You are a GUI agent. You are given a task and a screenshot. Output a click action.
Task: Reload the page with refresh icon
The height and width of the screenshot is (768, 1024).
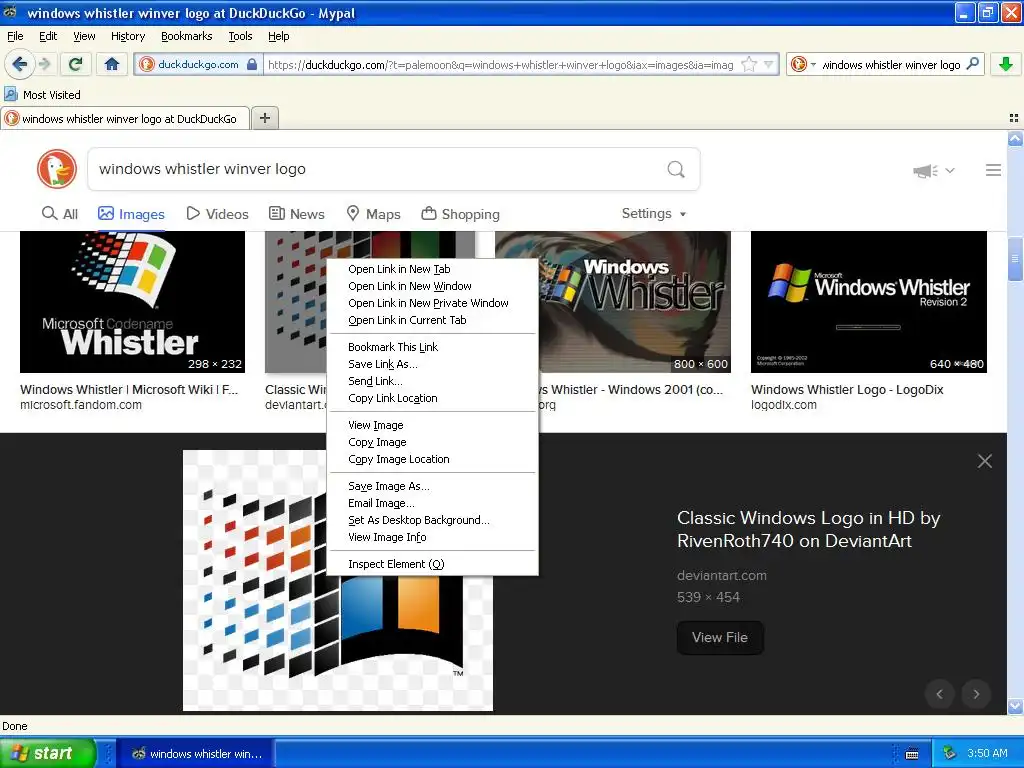[x=75, y=64]
